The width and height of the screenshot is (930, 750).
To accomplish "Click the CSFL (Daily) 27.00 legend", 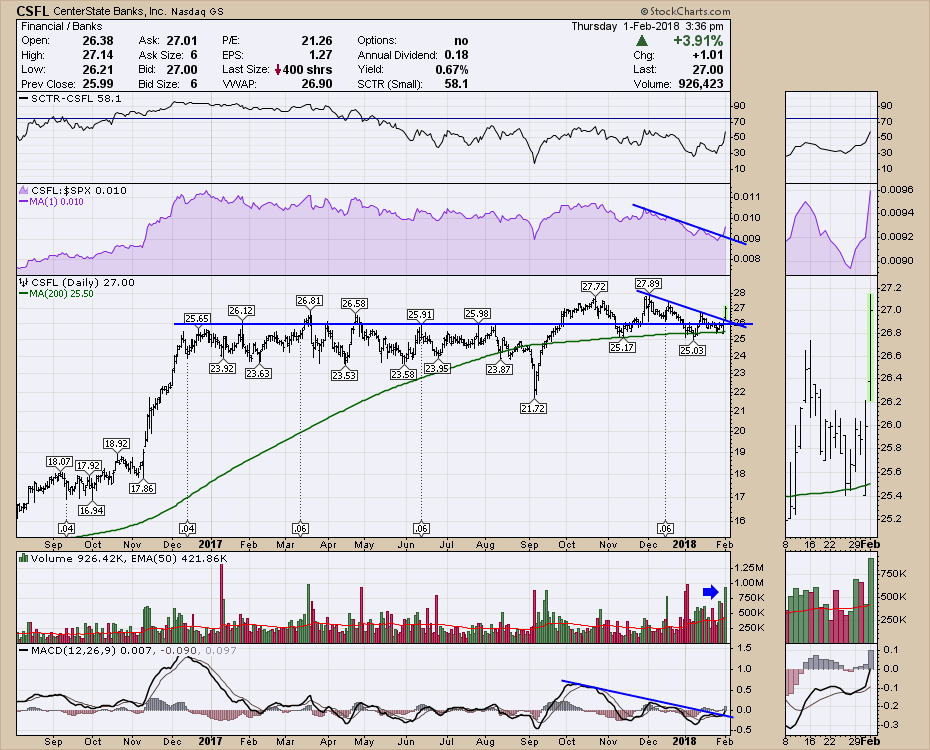I will pos(78,282).
